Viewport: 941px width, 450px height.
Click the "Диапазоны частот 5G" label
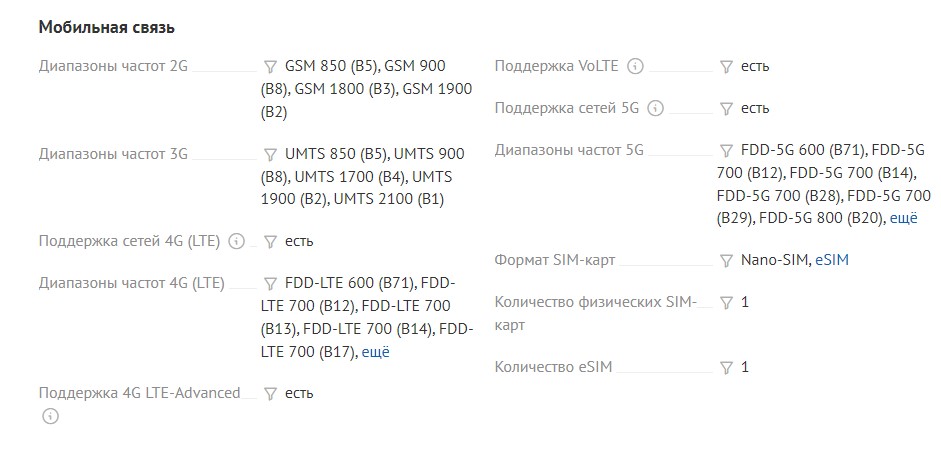click(569, 151)
